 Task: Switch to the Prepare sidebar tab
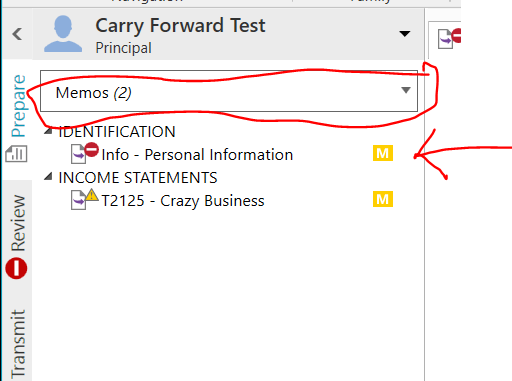tap(18, 106)
